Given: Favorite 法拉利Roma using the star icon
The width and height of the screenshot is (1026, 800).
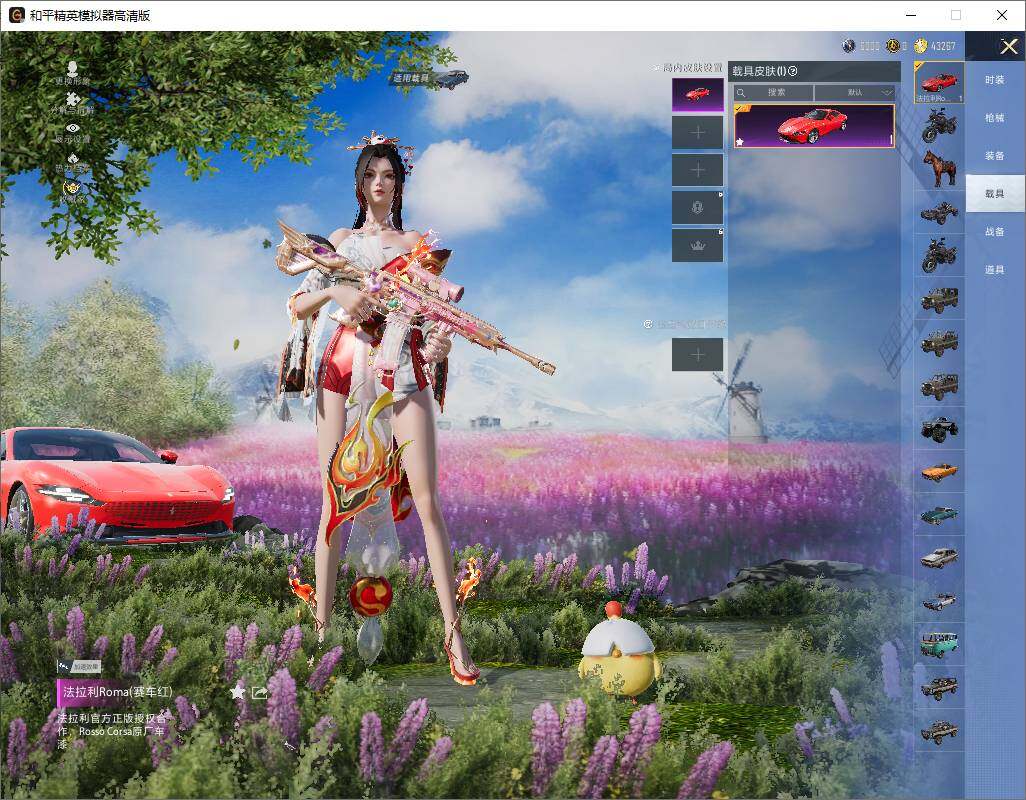Looking at the screenshot, I should pyautogui.click(x=238, y=691).
